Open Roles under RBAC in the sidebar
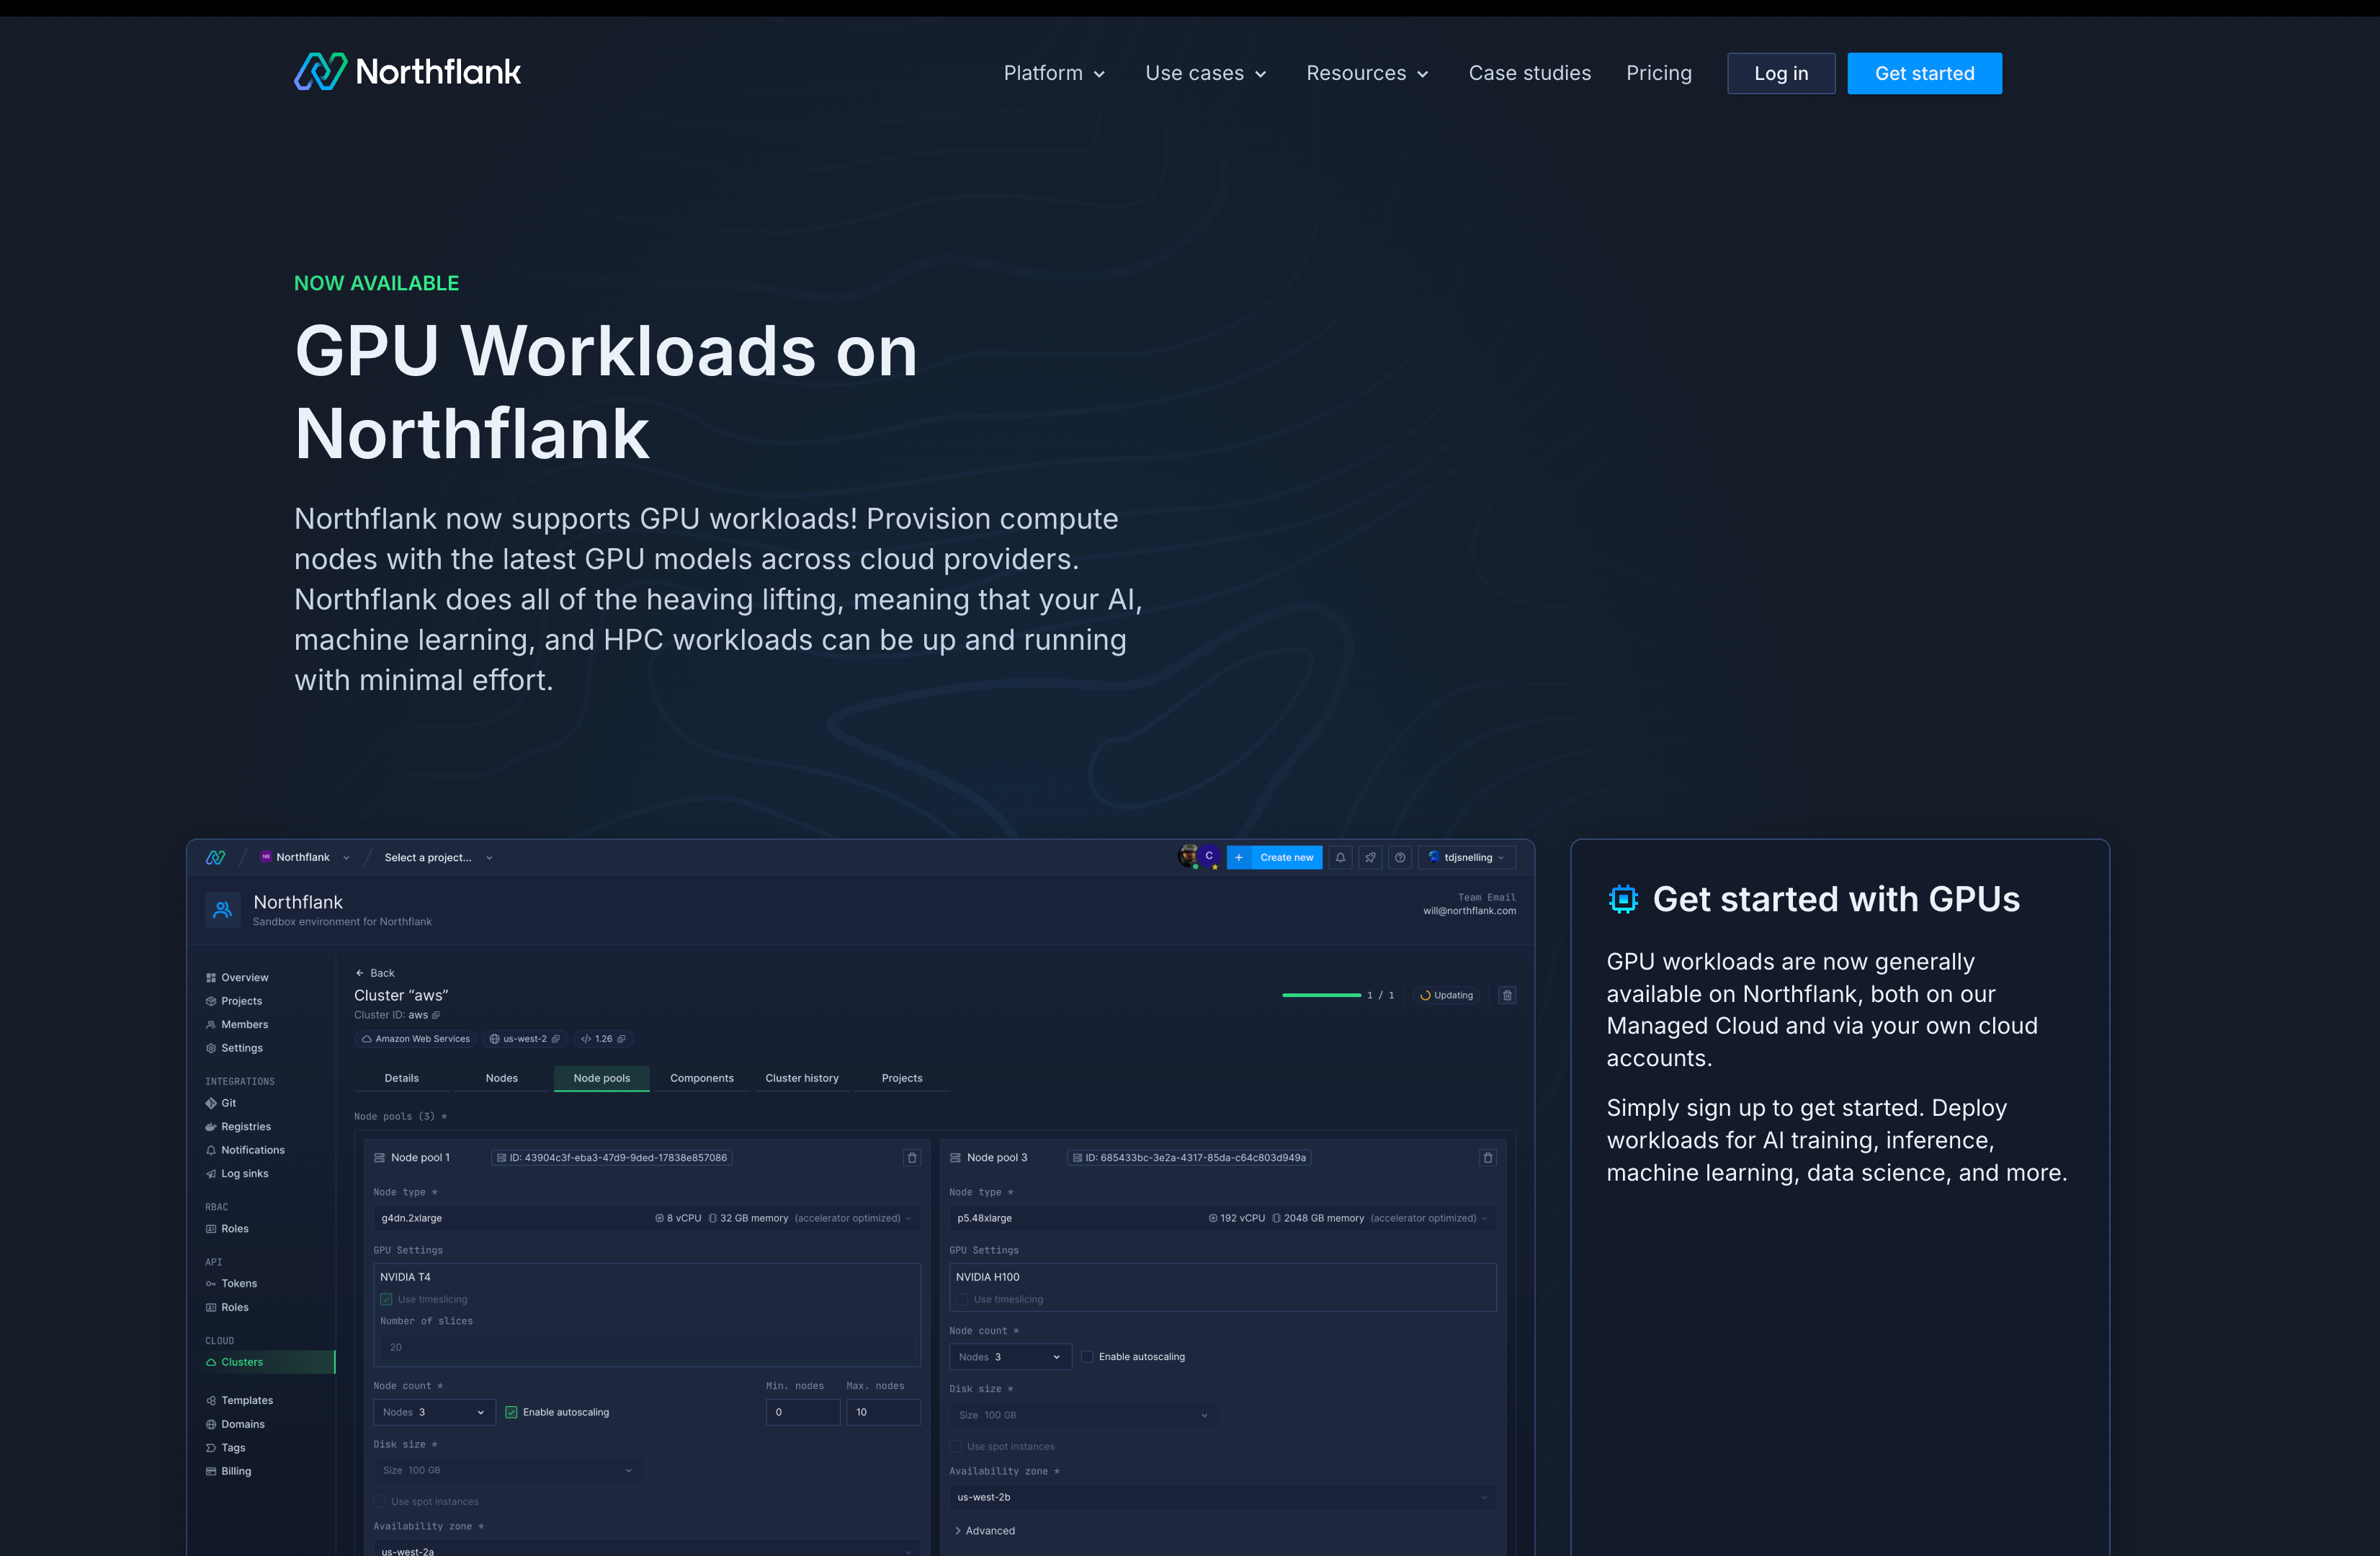 (227, 1228)
